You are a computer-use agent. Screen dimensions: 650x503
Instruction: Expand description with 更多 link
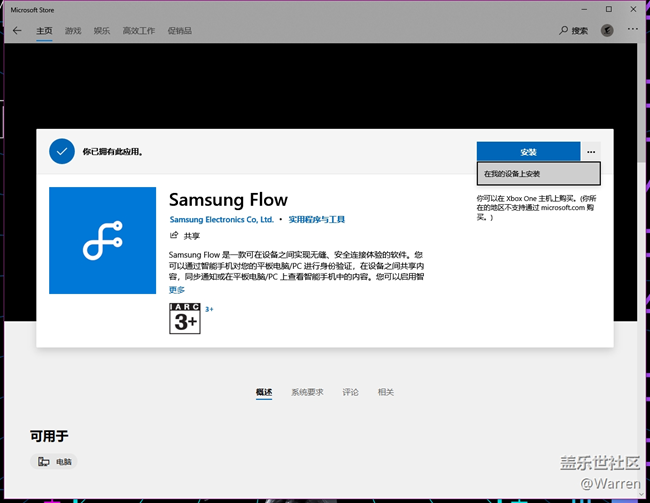pos(177,290)
